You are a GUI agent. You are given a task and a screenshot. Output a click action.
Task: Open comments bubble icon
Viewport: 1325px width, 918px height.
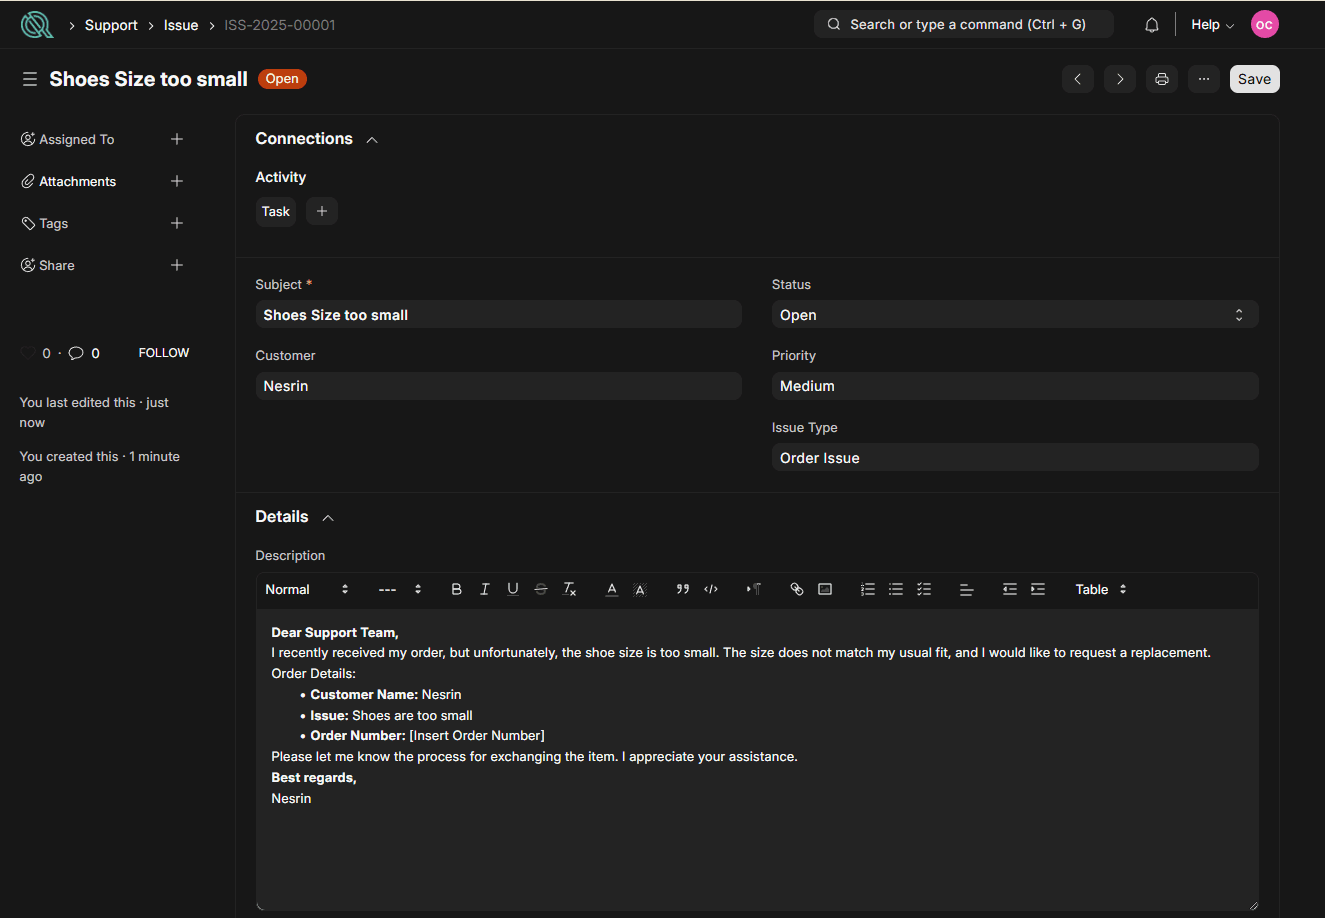76,353
